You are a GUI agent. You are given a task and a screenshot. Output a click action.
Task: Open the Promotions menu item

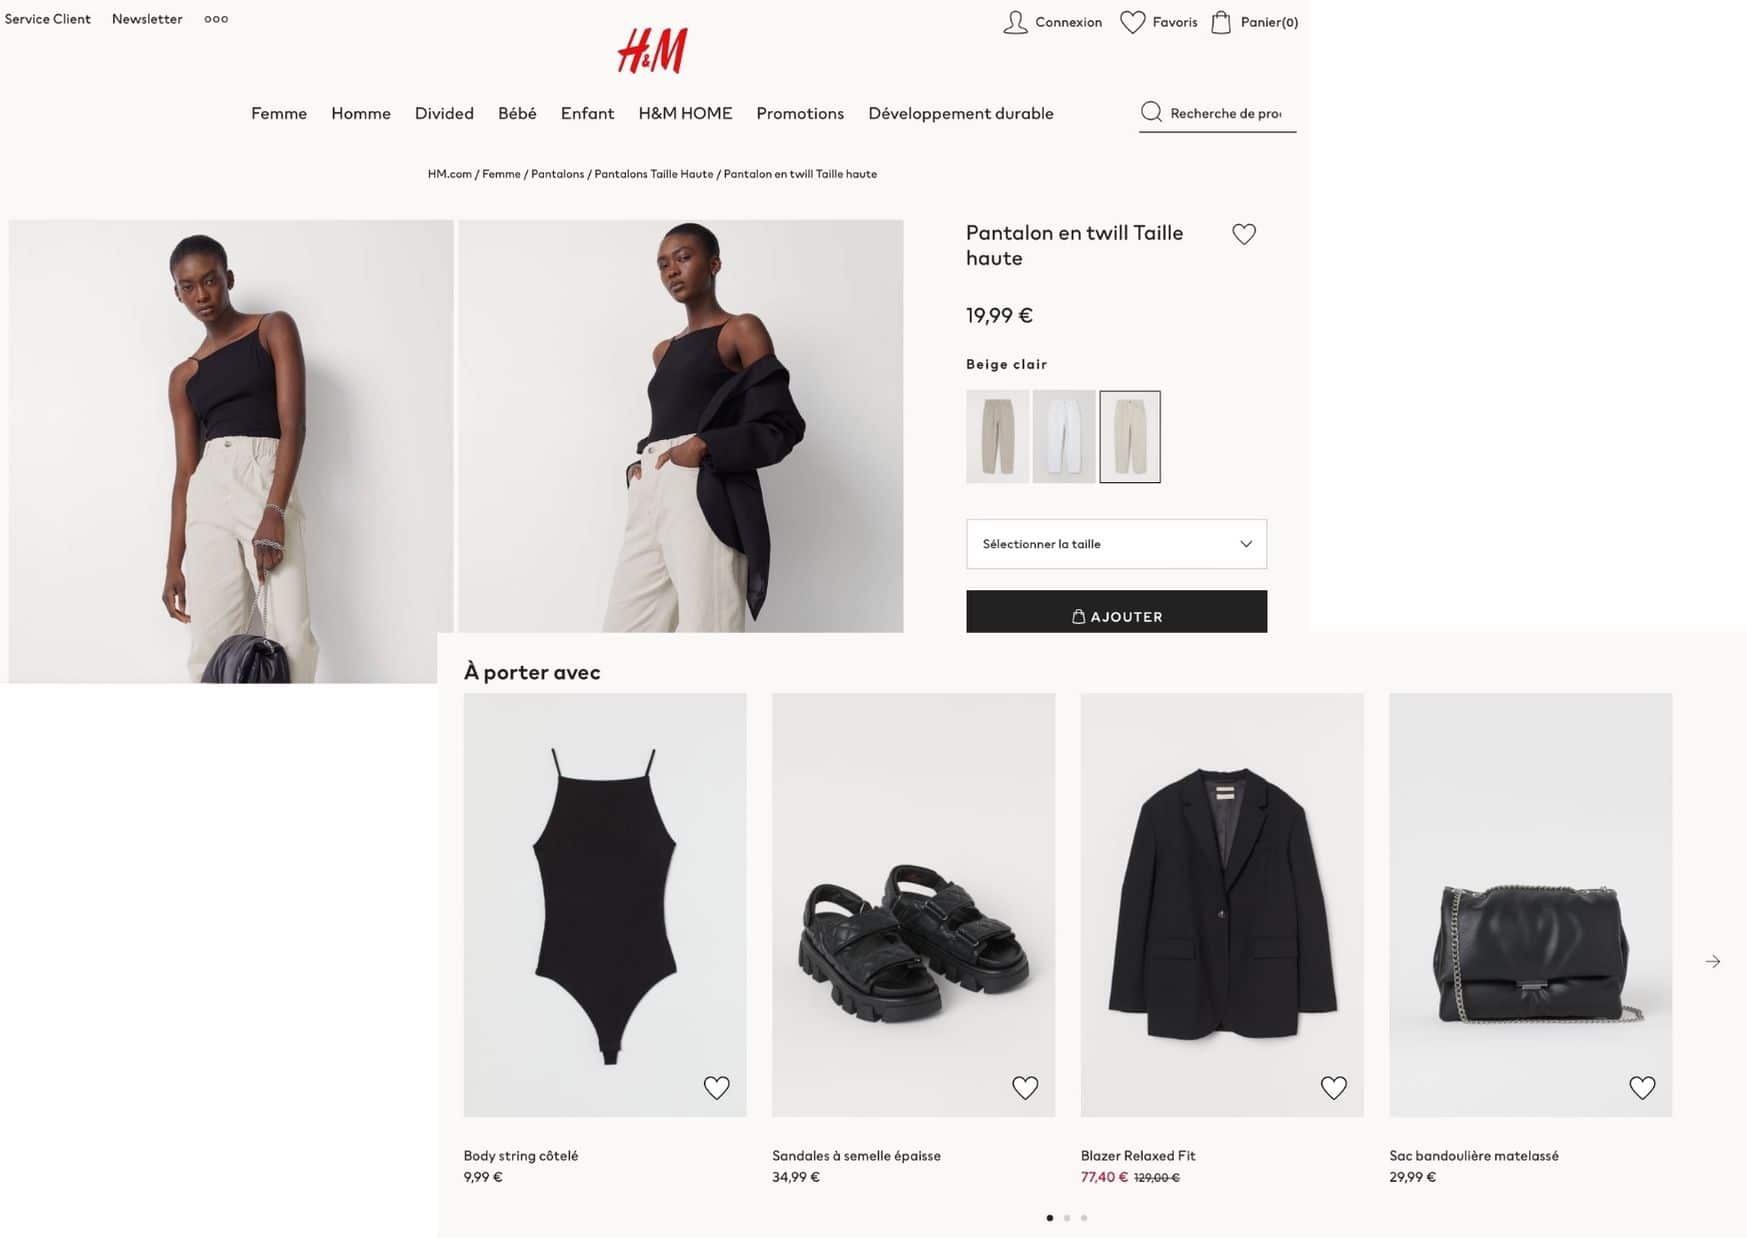(x=800, y=113)
